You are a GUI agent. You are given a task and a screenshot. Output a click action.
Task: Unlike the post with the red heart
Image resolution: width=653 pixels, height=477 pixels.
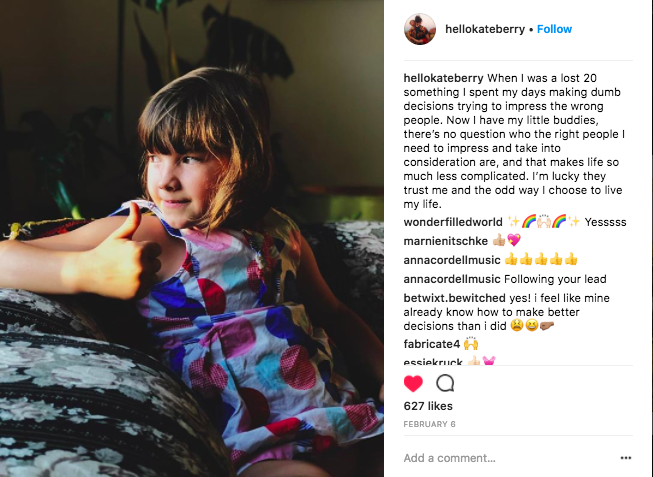point(413,383)
